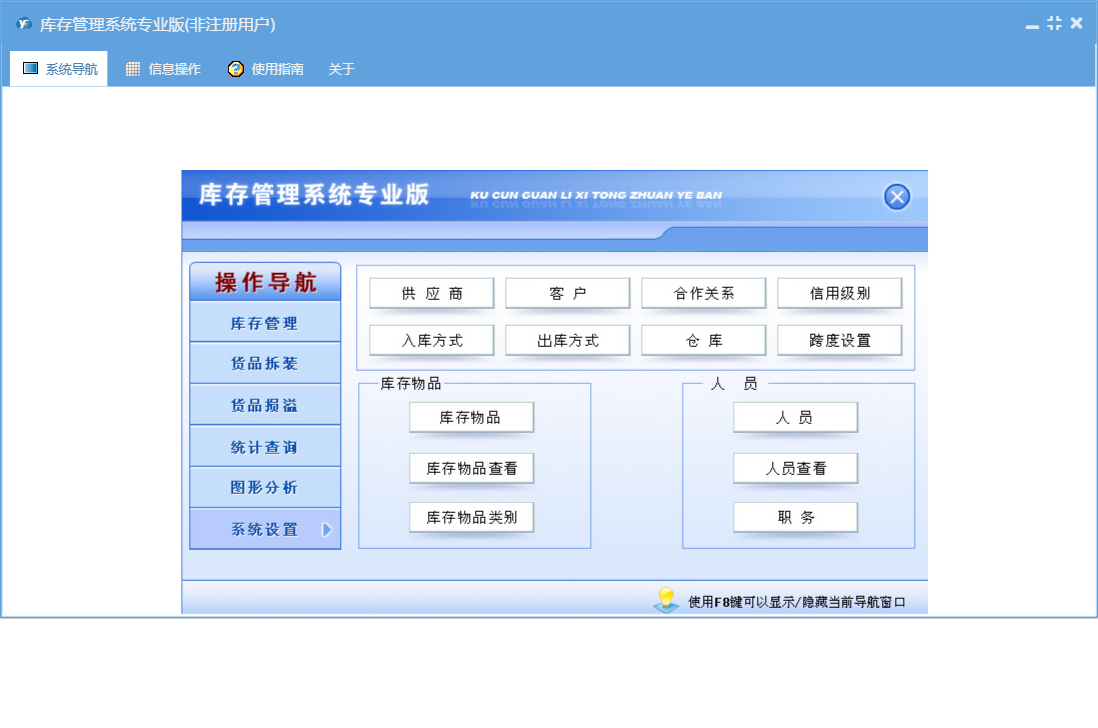Close the navigation panel with round X icon
Image resolution: width=1098 pixels, height=728 pixels.
897,197
